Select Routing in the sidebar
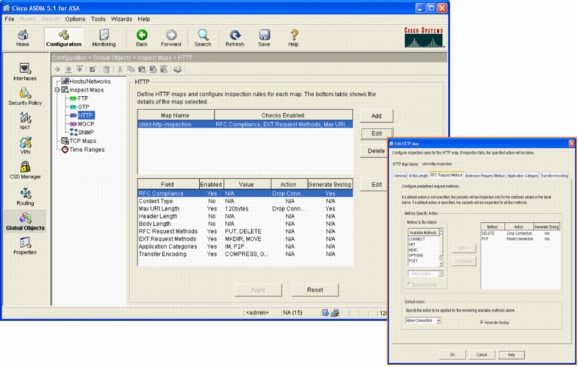 [x=25, y=197]
